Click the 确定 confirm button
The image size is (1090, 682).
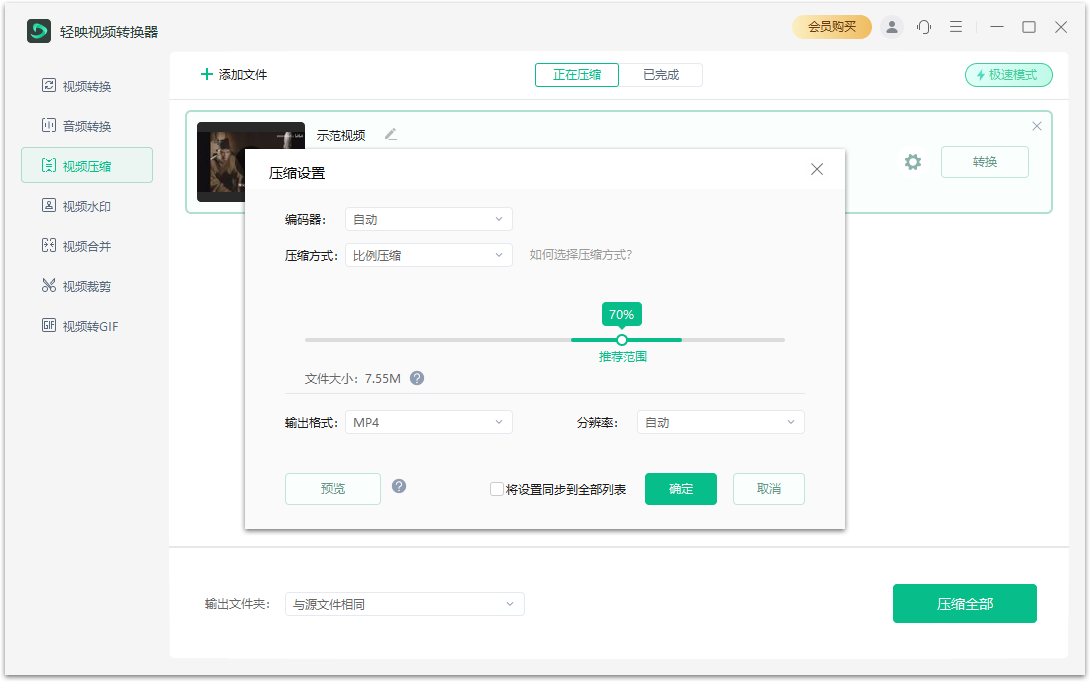click(x=681, y=489)
